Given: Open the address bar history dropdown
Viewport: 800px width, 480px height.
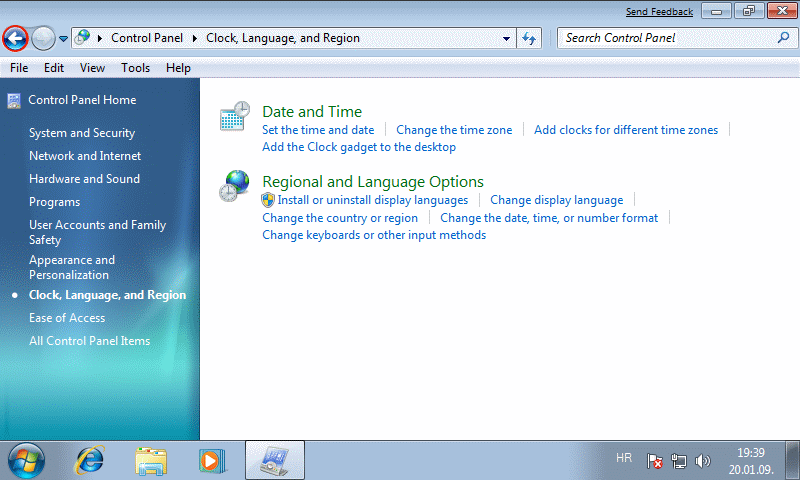Looking at the screenshot, I should click(x=506, y=38).
